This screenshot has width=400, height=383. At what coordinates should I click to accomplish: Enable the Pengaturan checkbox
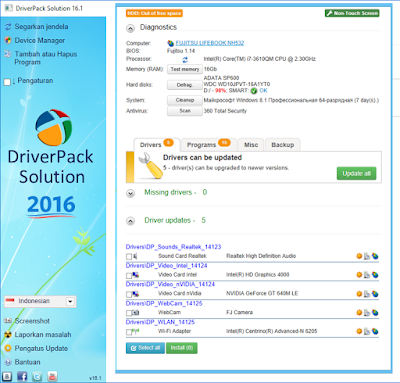pos(7,82)
